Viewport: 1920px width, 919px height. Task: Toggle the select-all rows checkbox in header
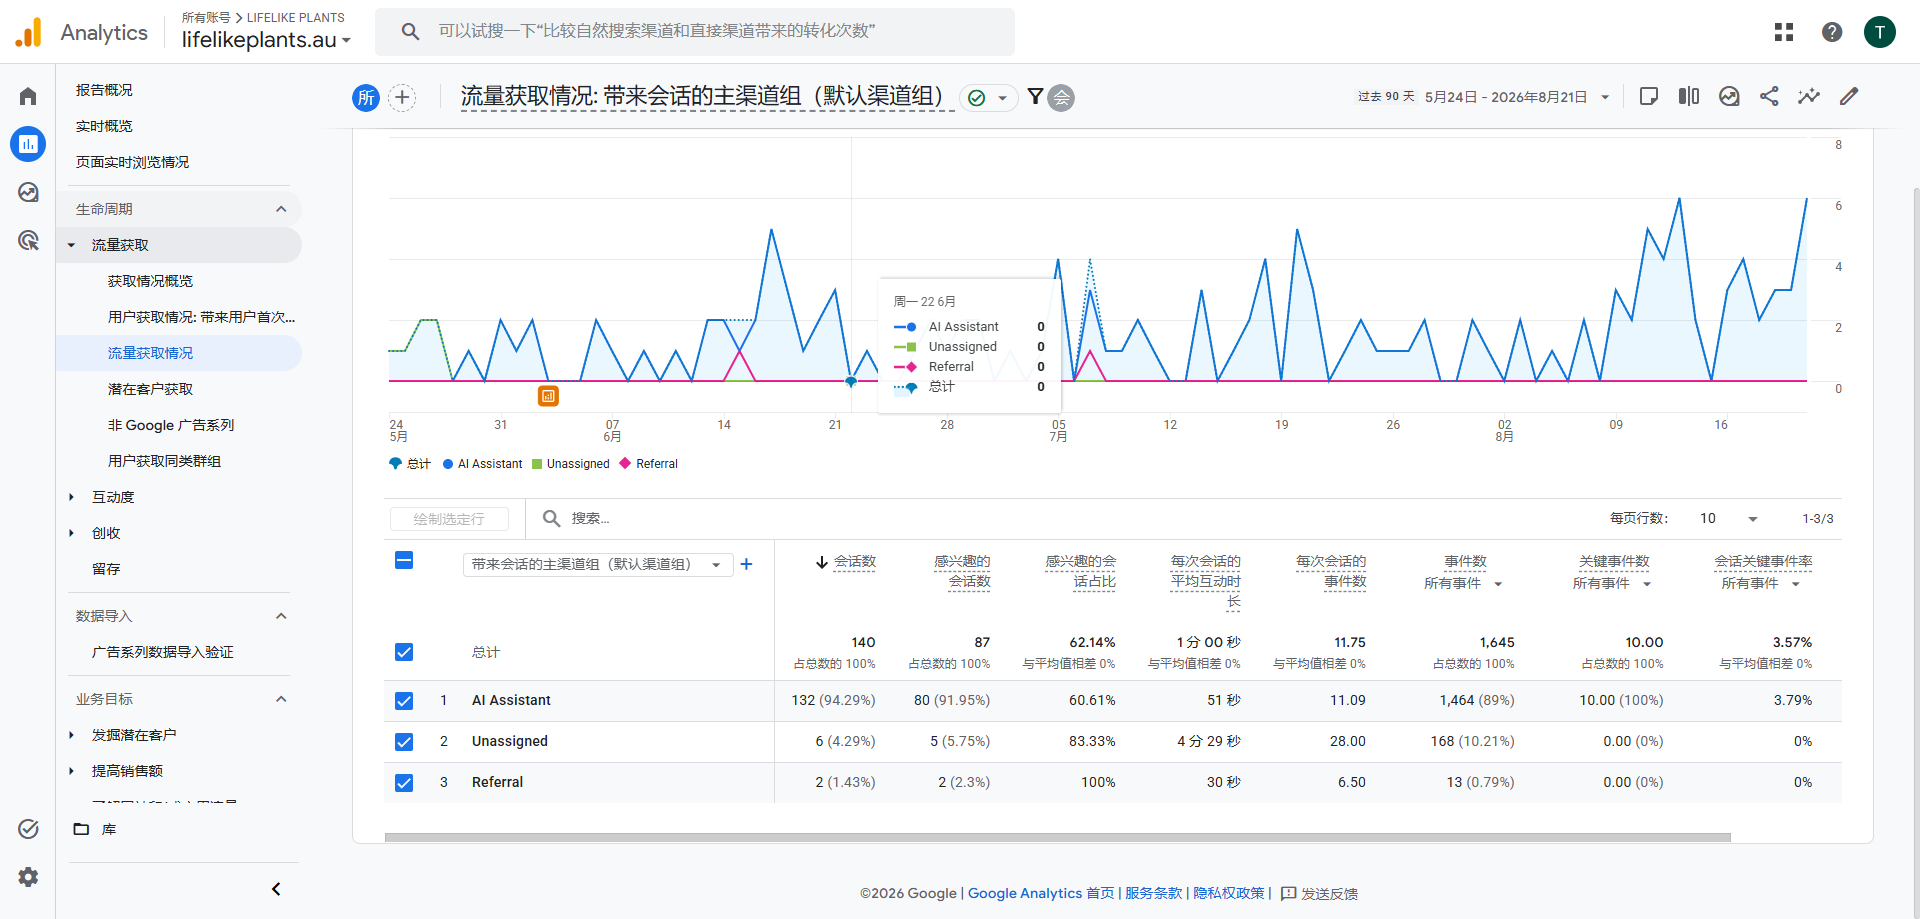[x=404, y=560]
